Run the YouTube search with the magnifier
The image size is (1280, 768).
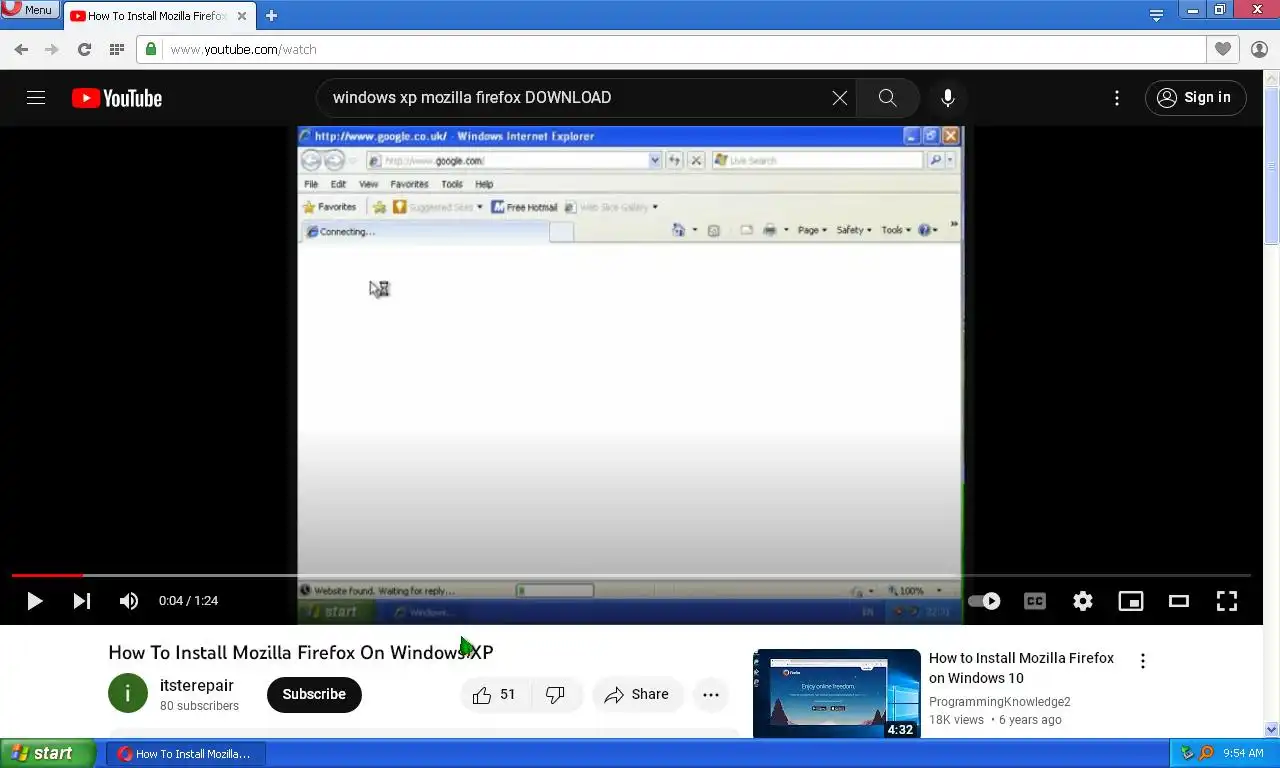coord(888,98)
